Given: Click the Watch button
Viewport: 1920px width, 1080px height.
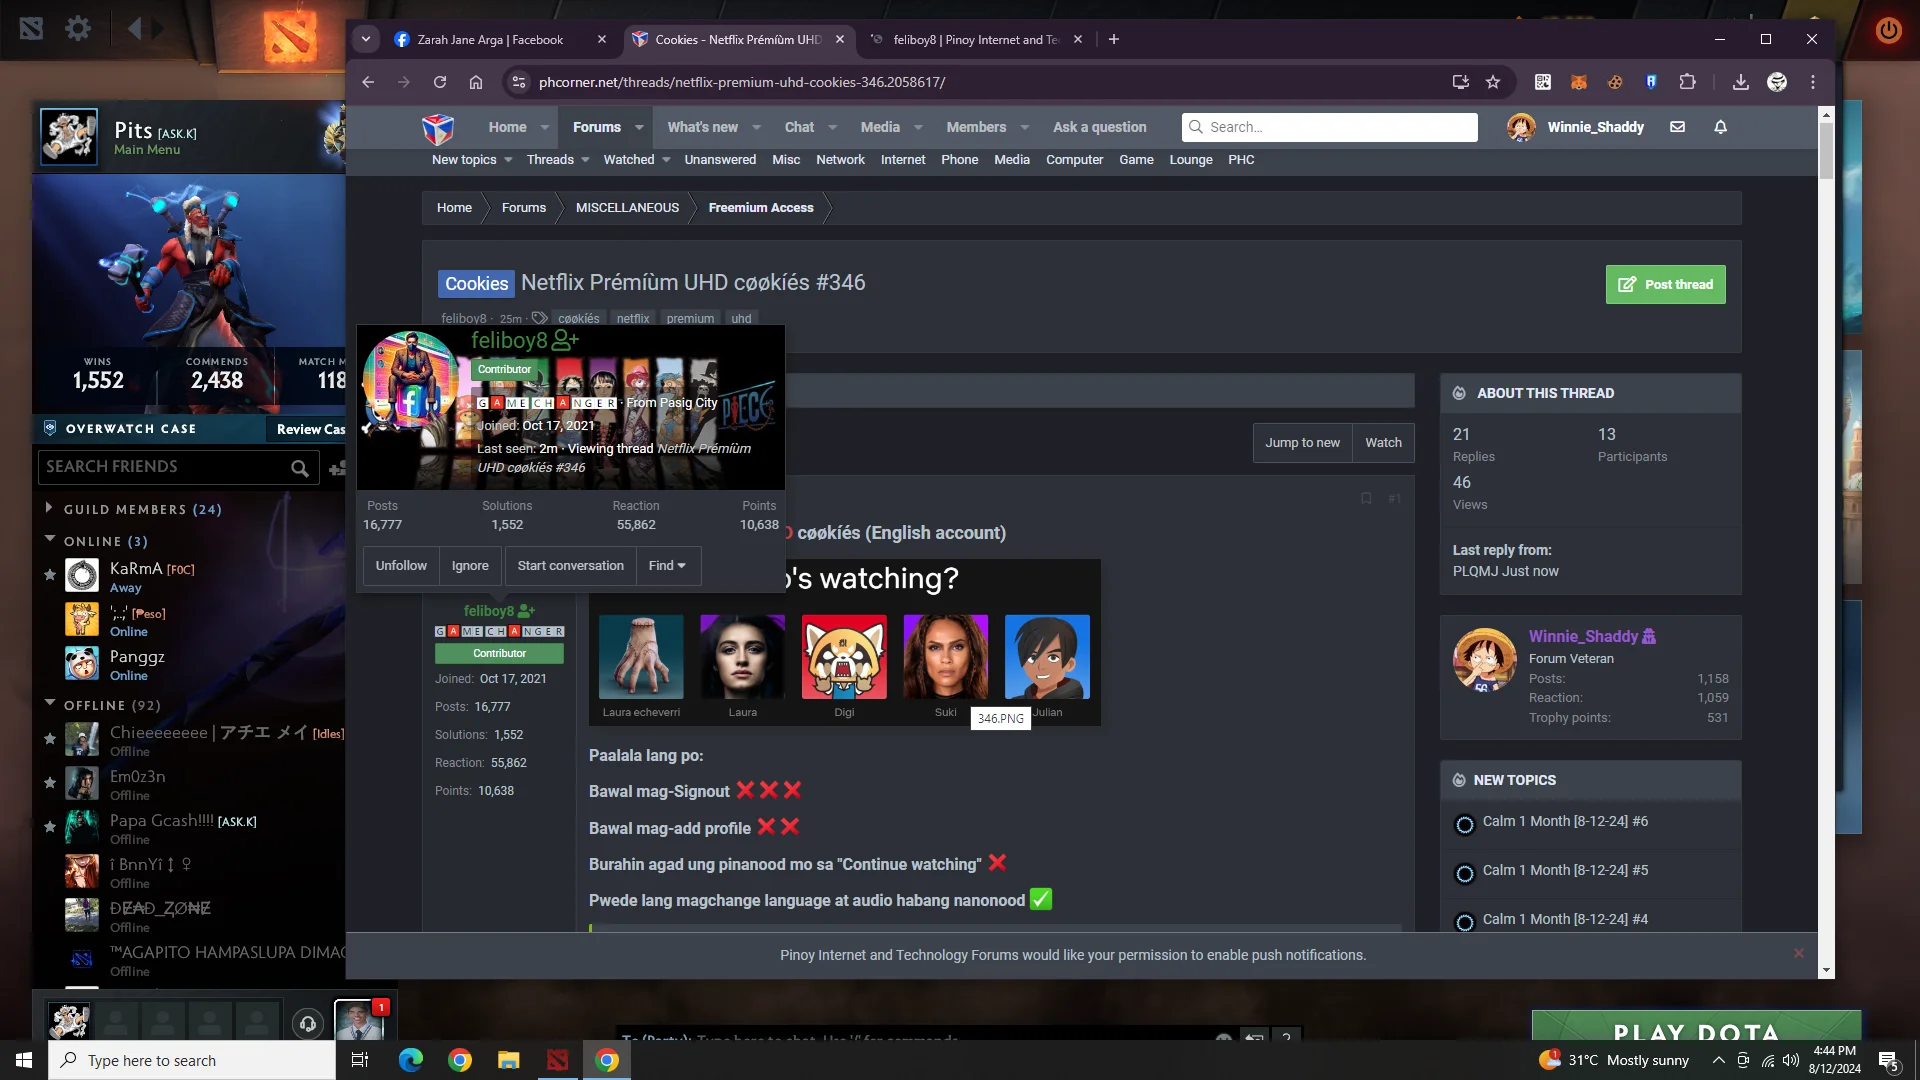Looking at the screenshot, I should click(x=1384, y=443).
